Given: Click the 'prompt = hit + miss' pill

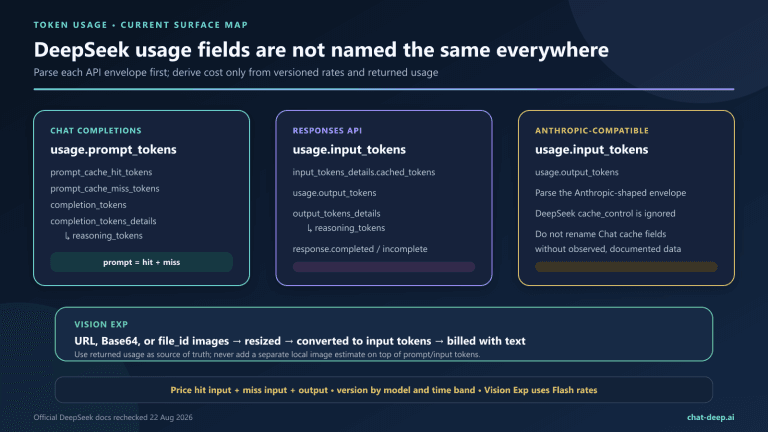Looking at the screenshot, I should (142, 262).
